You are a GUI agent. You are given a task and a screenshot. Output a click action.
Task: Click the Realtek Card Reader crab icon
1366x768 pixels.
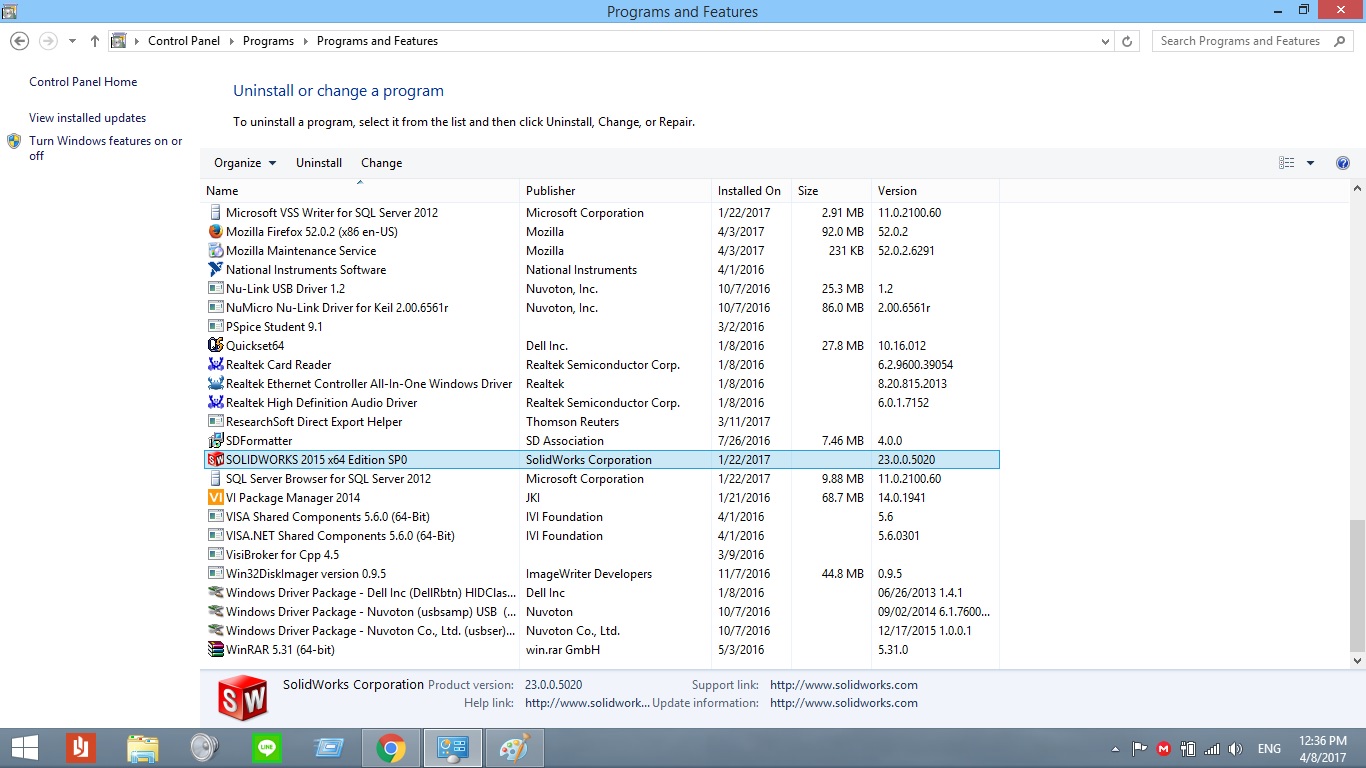(215, 365)
